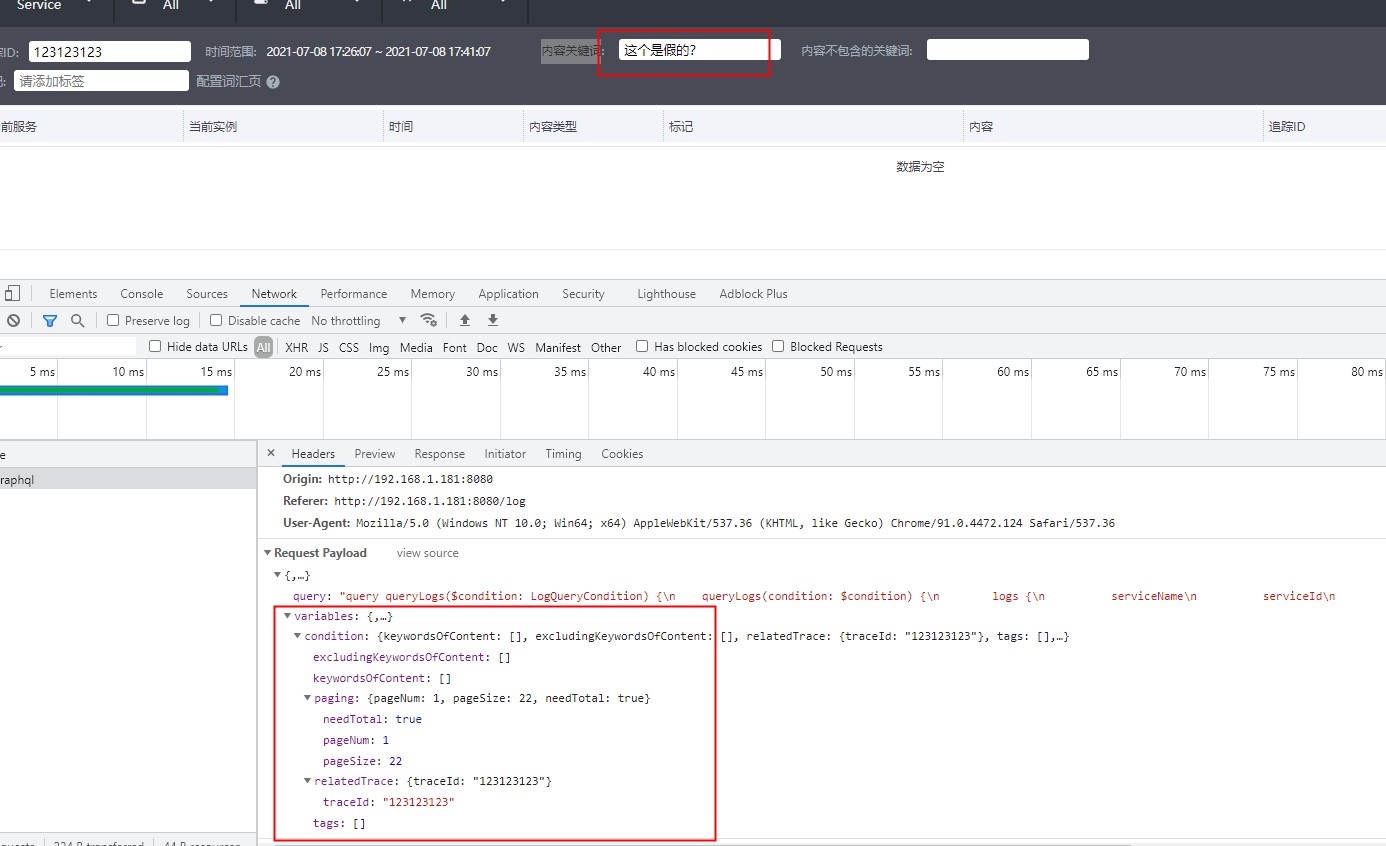Filter requests by Img type
The width and height of the screenshot is (1386, 846).
coord(379,347)
